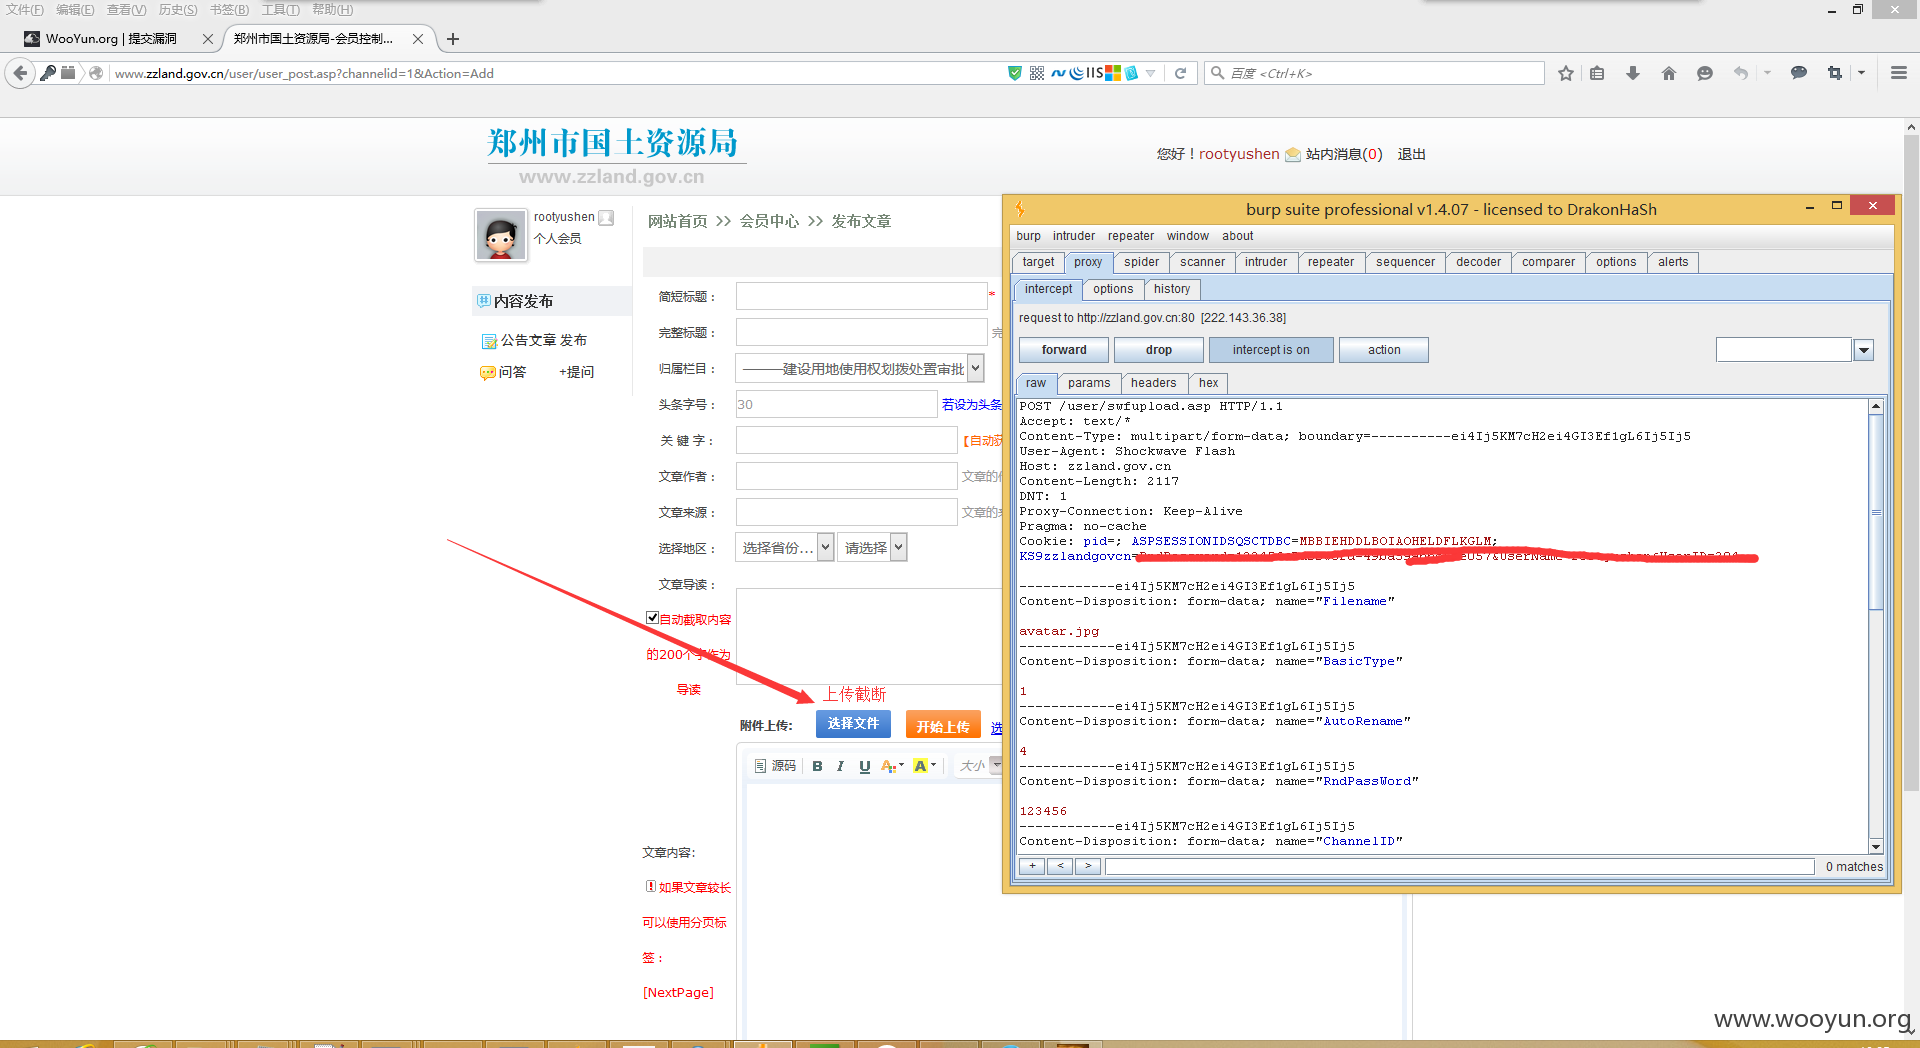
Task: Switch to the headers view tab
Action: coord(1153,383)
